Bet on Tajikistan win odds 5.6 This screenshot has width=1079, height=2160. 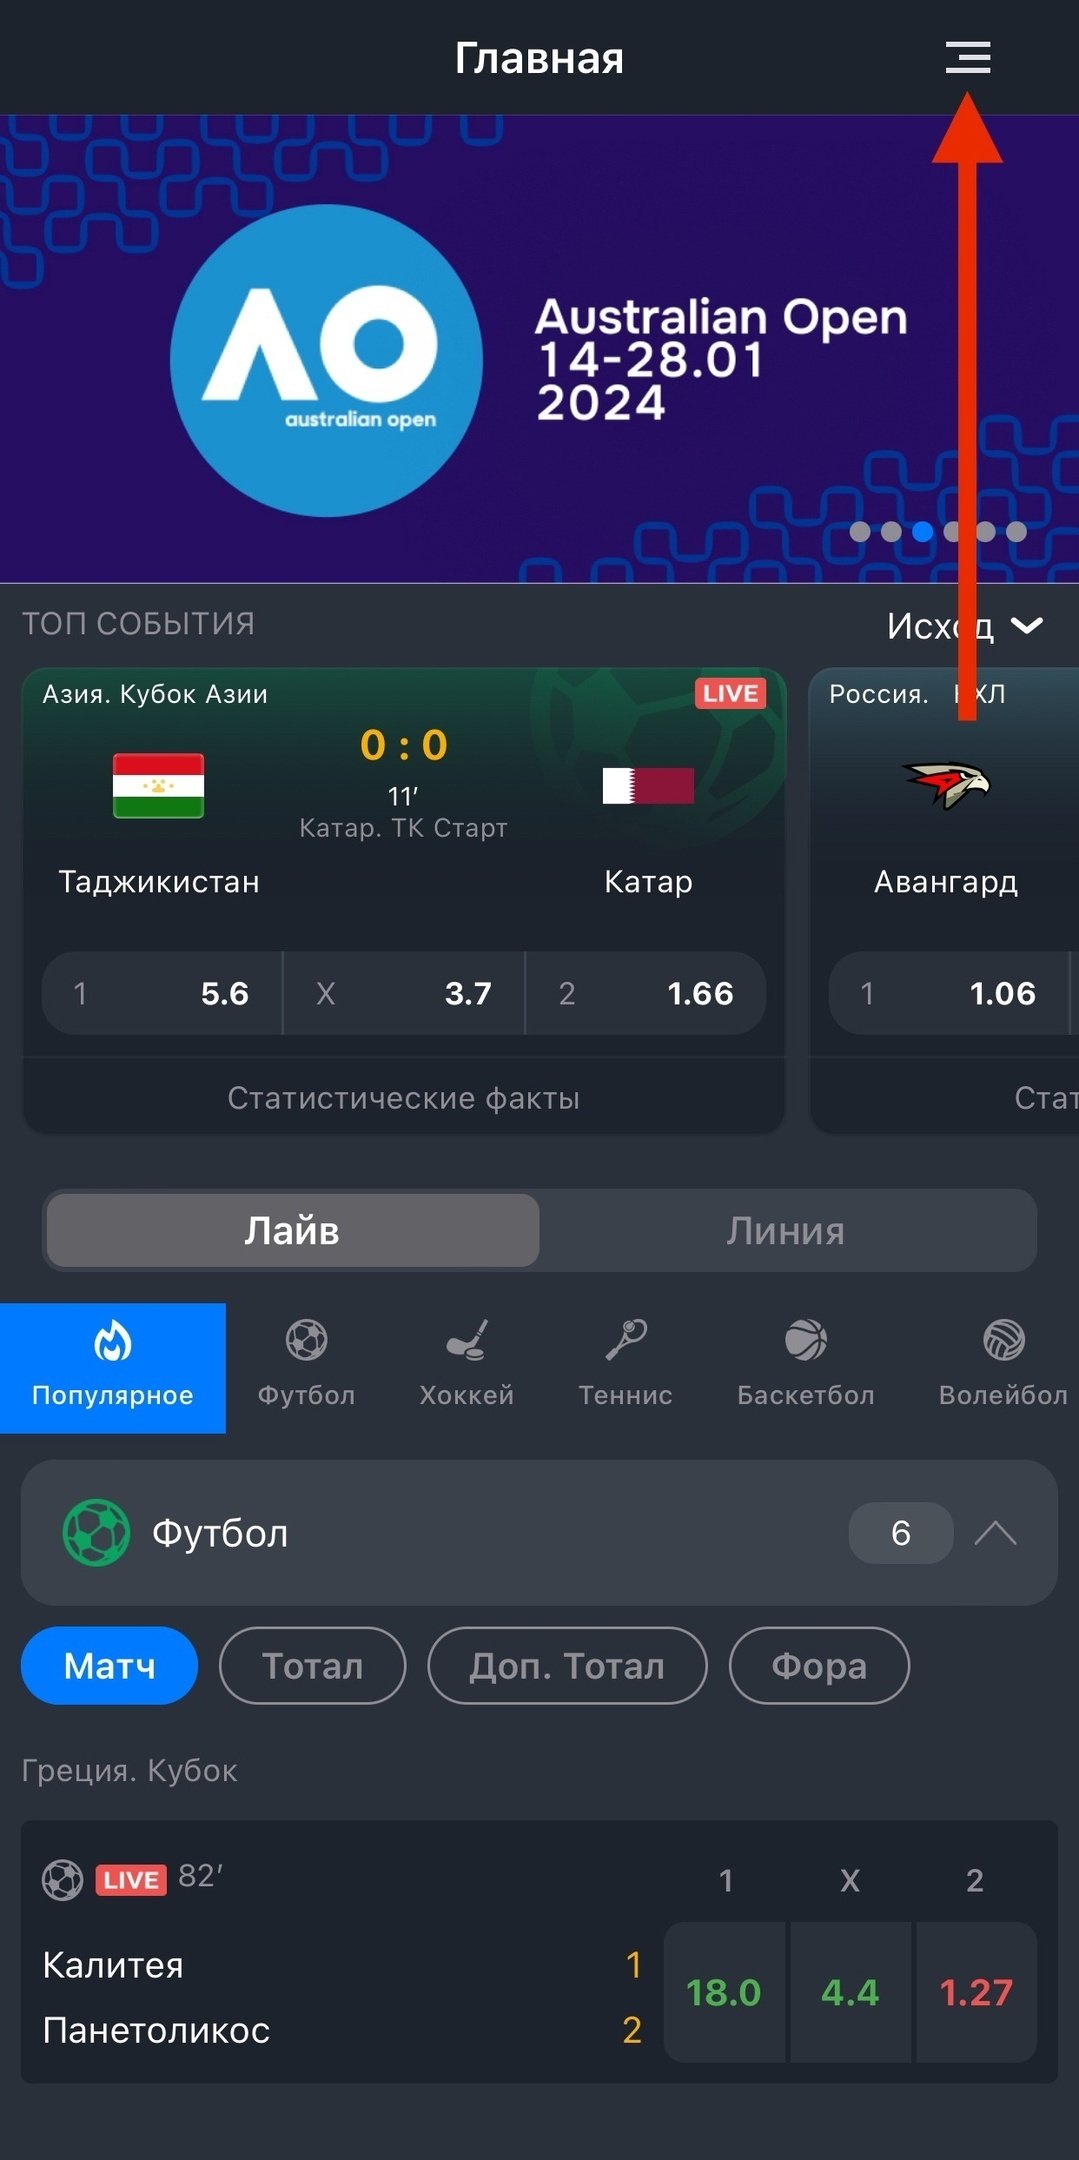tap(162, 993)
